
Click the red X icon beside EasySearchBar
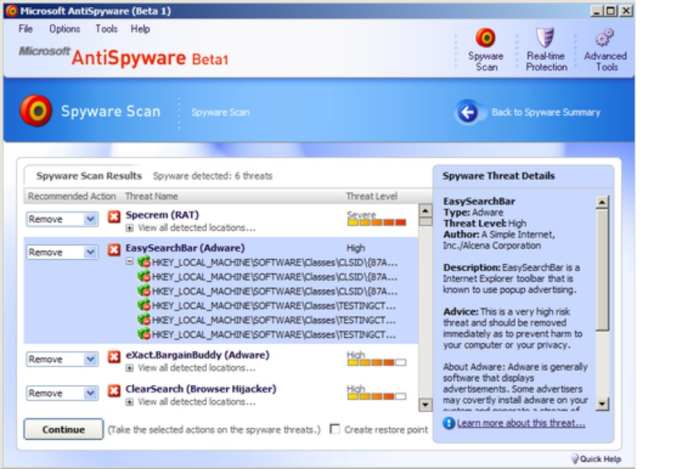click(x=114, y=250)
